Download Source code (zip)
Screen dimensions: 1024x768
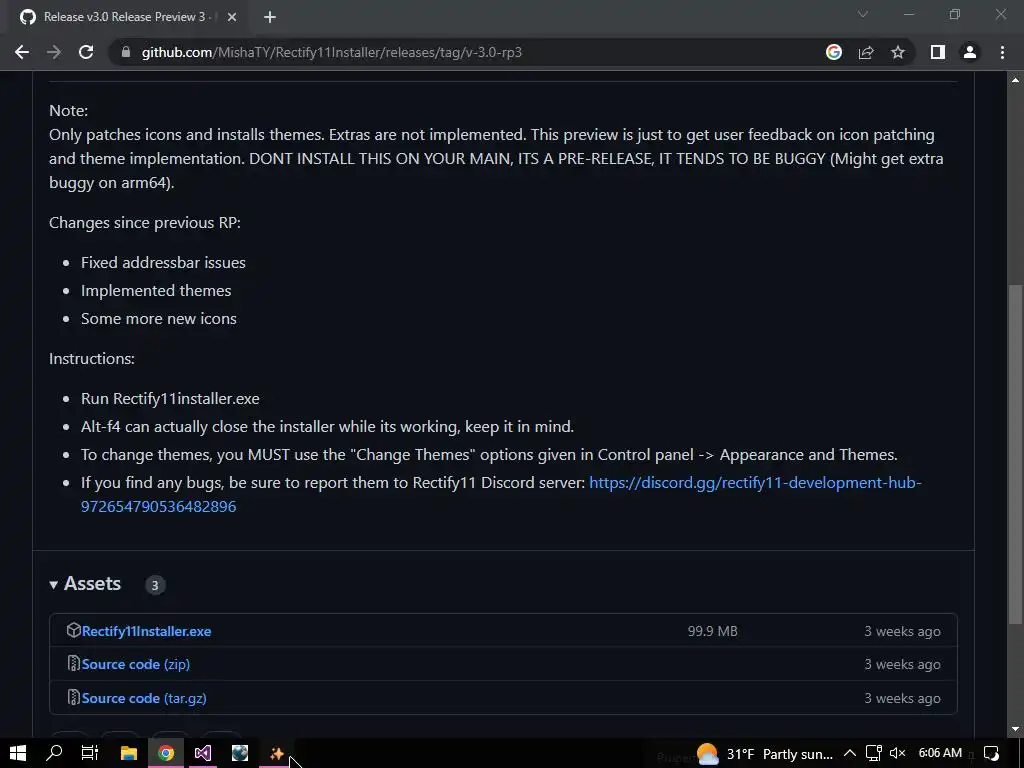[x=136, y=664]
